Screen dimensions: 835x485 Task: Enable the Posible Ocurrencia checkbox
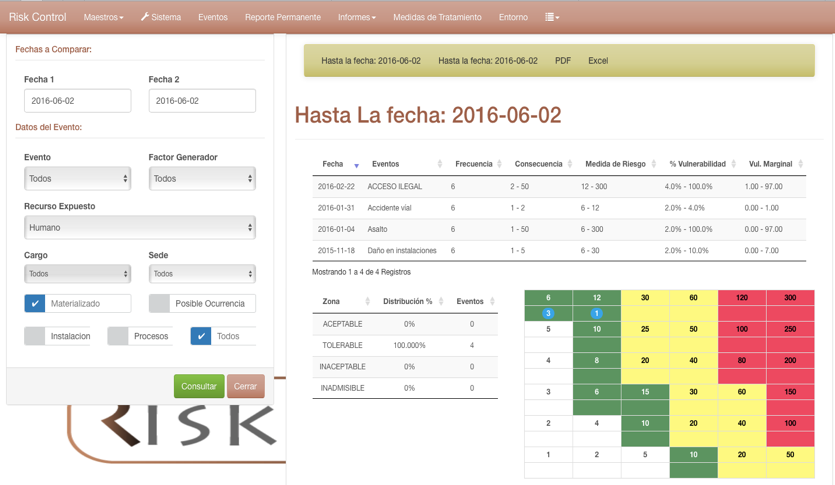point(159,304)
